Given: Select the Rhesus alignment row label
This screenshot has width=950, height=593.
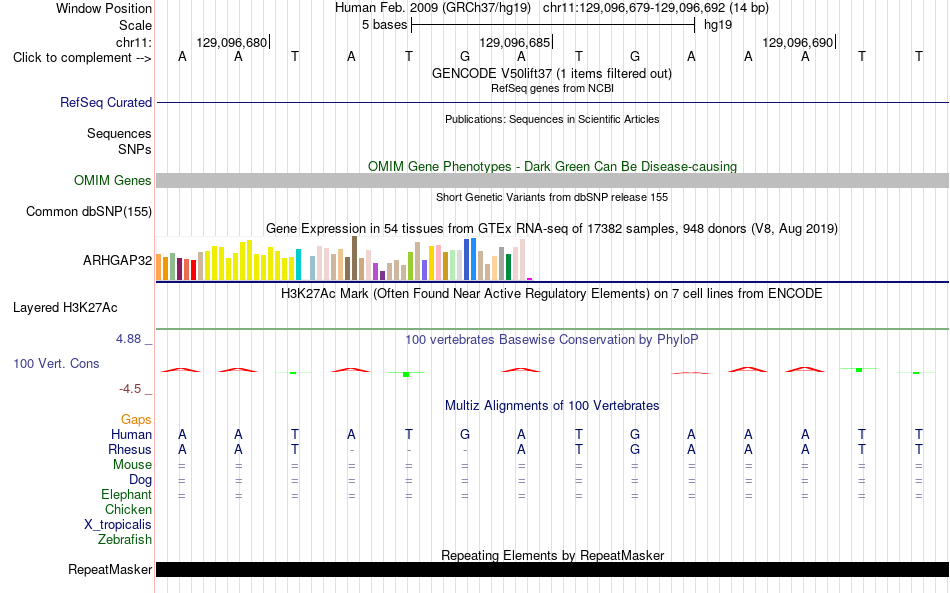Looking at the screenshot, I should [x=130, y=449].
